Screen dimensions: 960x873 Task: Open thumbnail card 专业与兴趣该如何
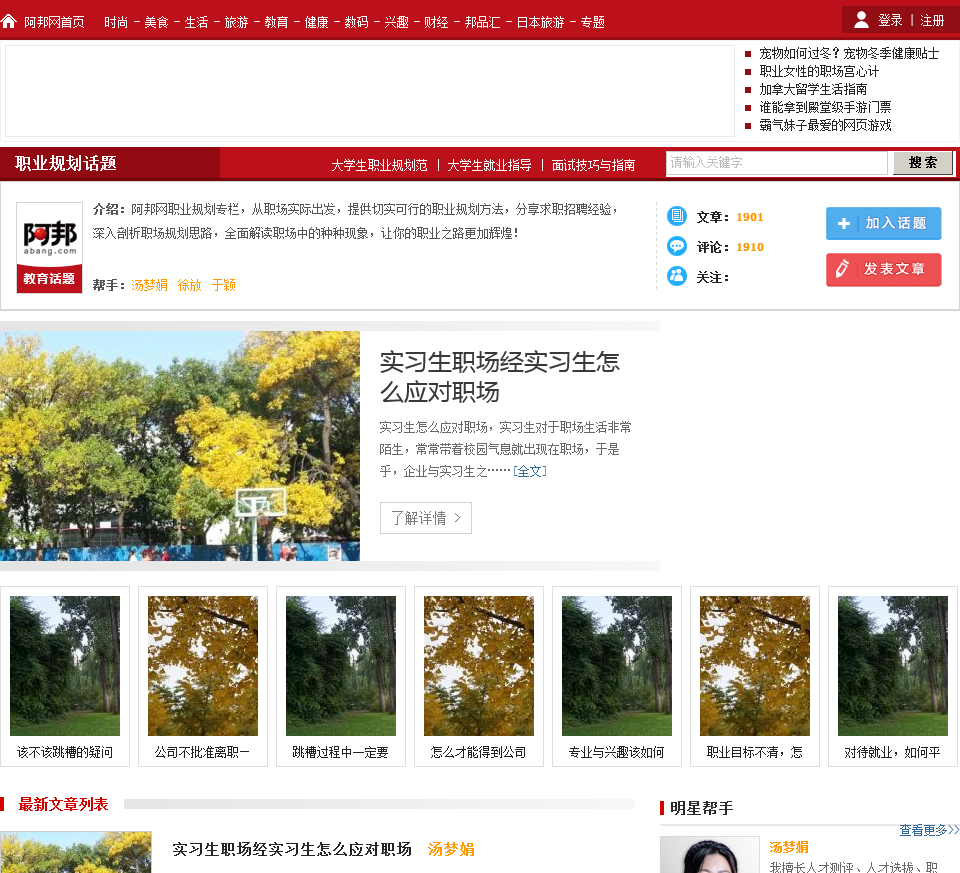[617, 676]
